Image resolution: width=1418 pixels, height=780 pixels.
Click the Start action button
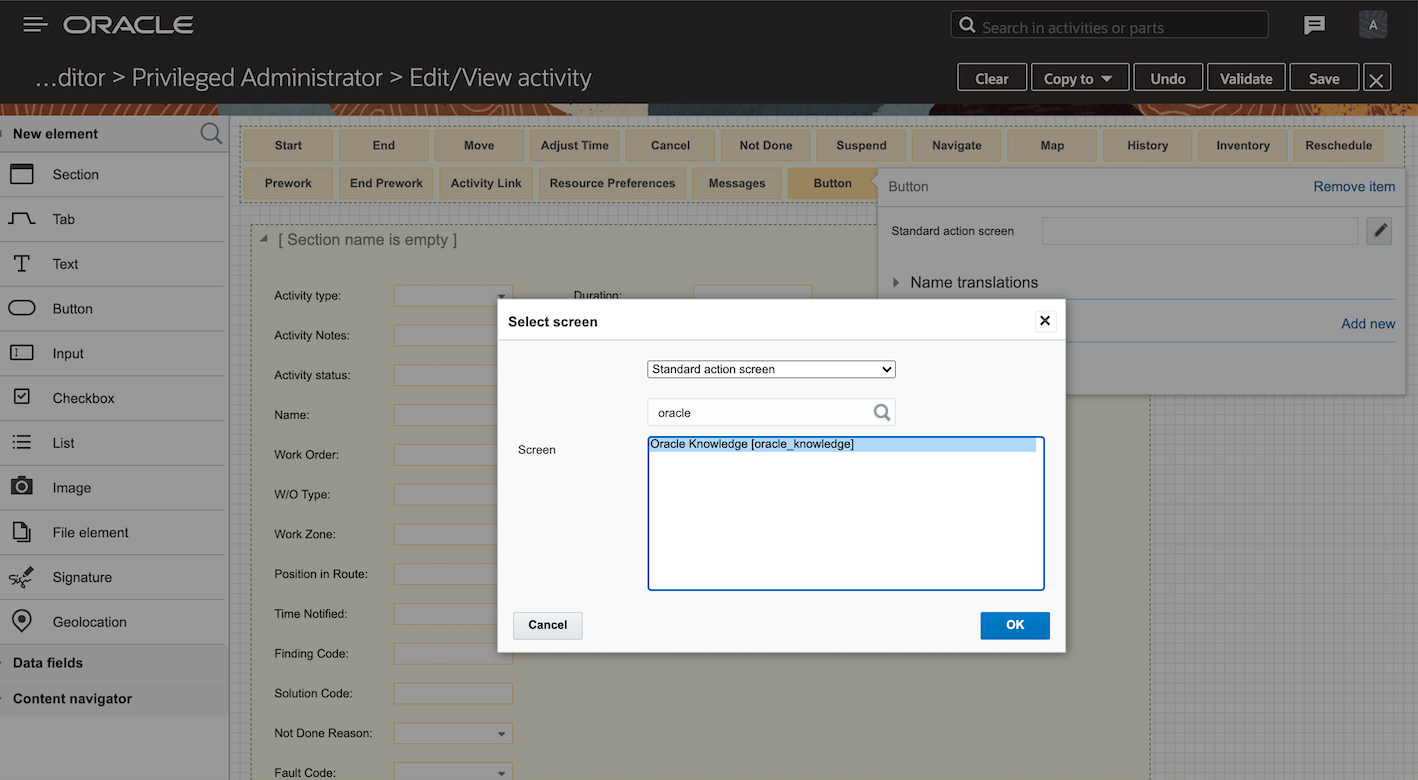(288, 145)
